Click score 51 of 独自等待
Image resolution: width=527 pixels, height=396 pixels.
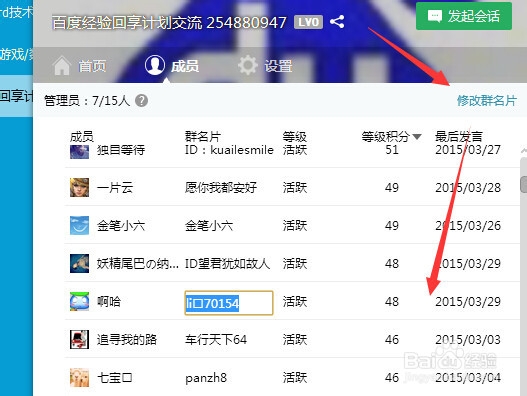tap(392, 150)
